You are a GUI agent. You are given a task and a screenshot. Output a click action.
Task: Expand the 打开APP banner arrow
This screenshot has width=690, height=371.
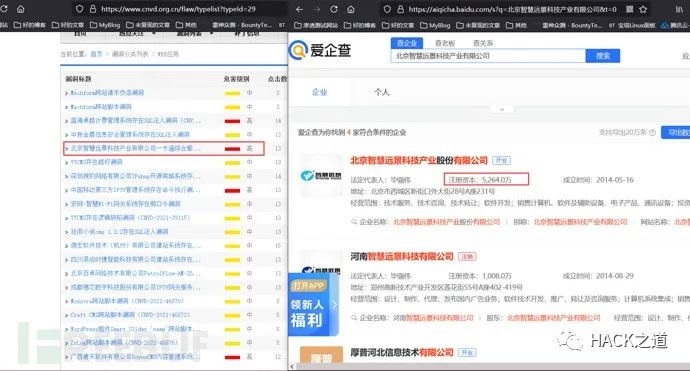pyautogui.click(x=334, y=304)
